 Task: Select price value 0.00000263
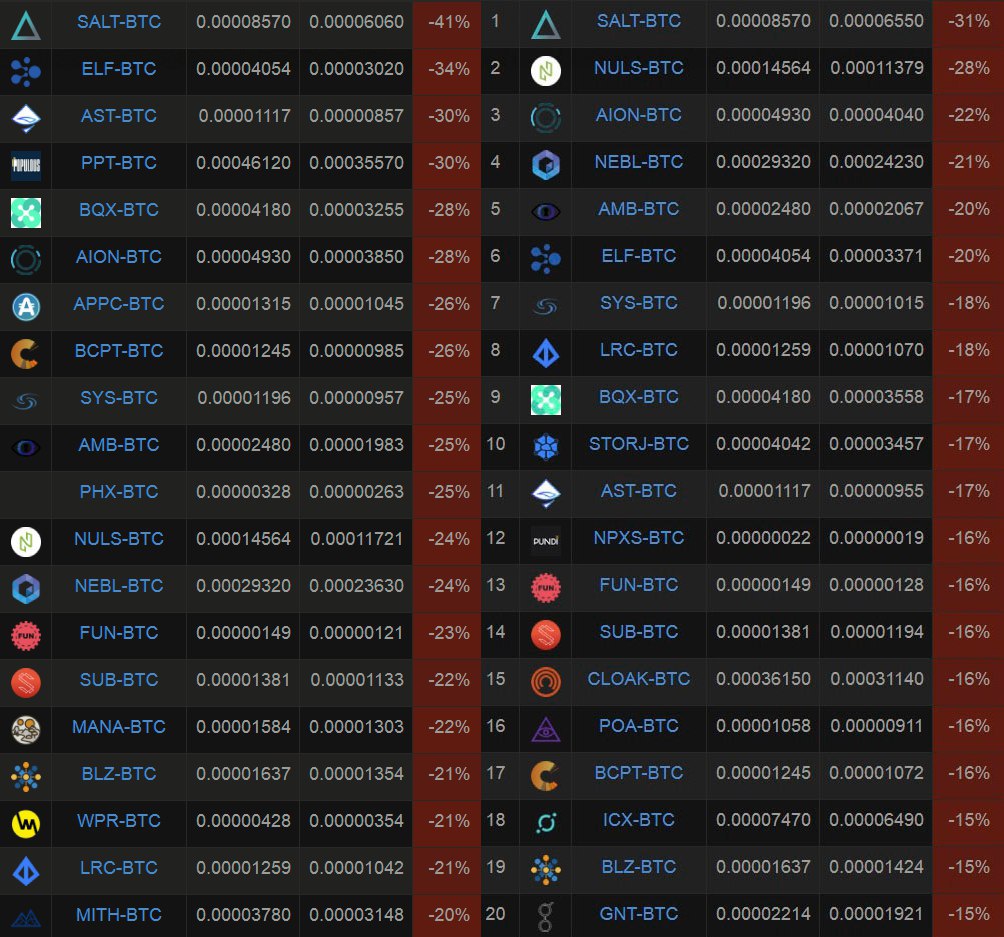357,492
